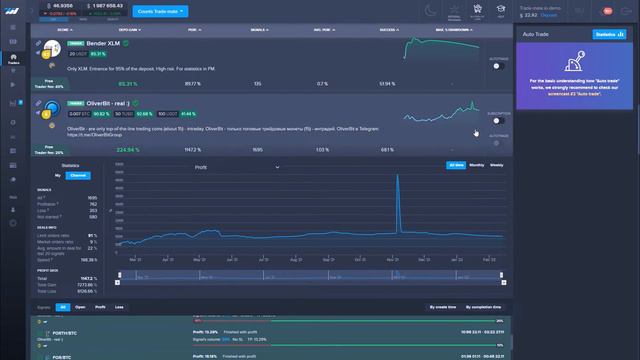Show All signals filter tab

63,307
